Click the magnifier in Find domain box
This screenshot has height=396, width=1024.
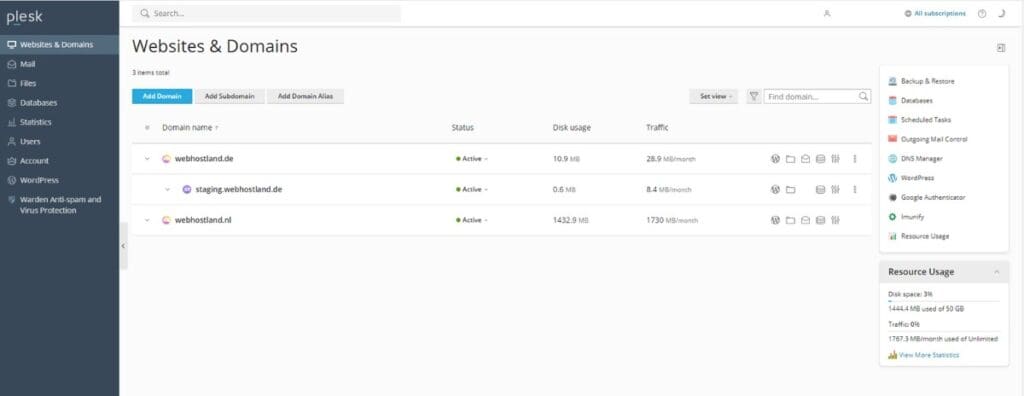pos(863,96)
